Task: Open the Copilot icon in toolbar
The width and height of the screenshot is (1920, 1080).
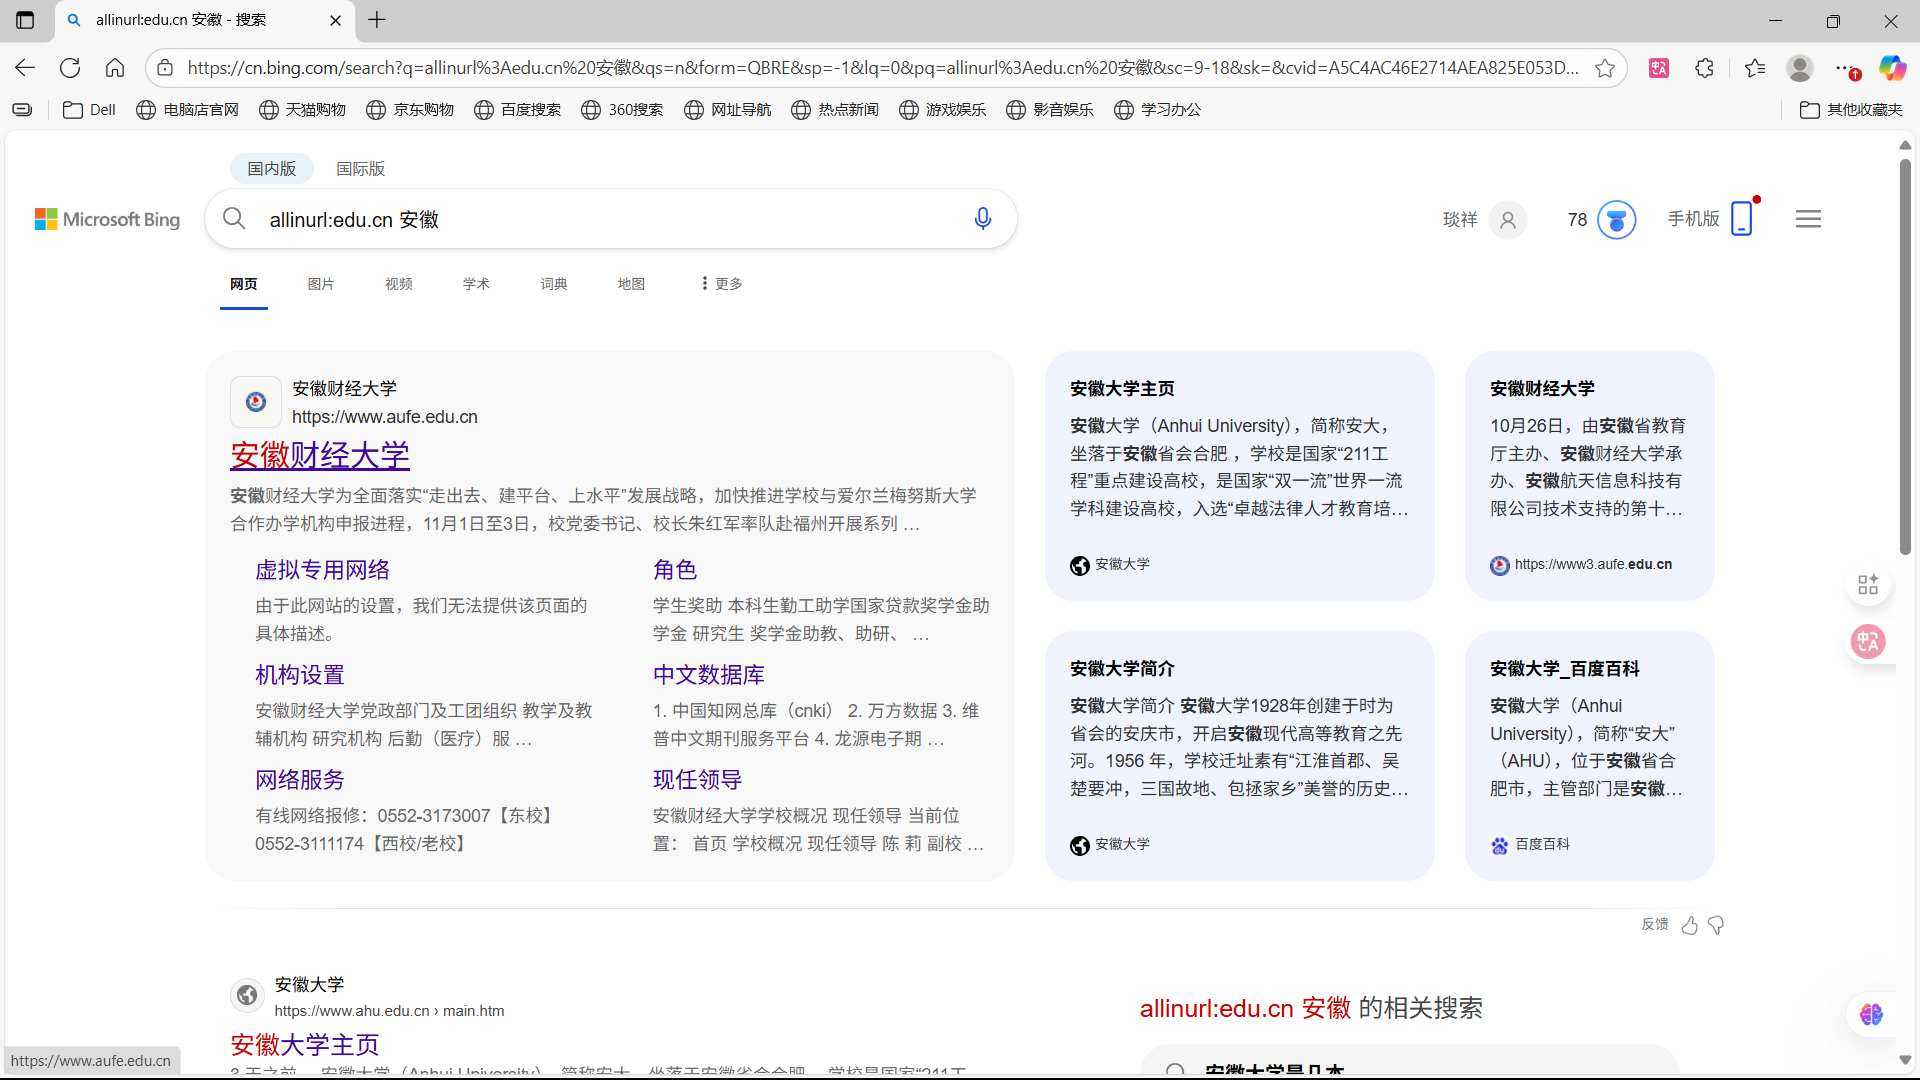Action: (x=1891, y=68)
